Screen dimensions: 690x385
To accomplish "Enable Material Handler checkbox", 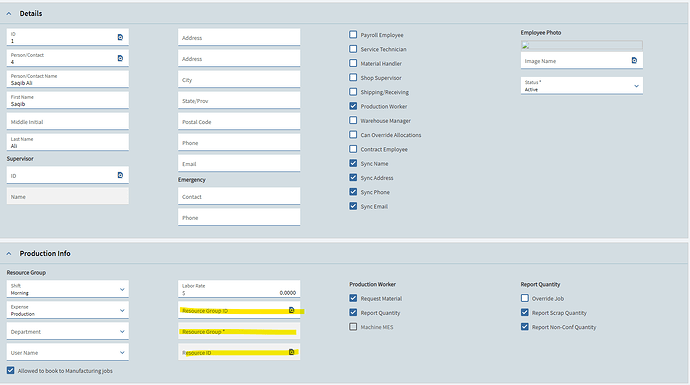I will click(353, 63).
